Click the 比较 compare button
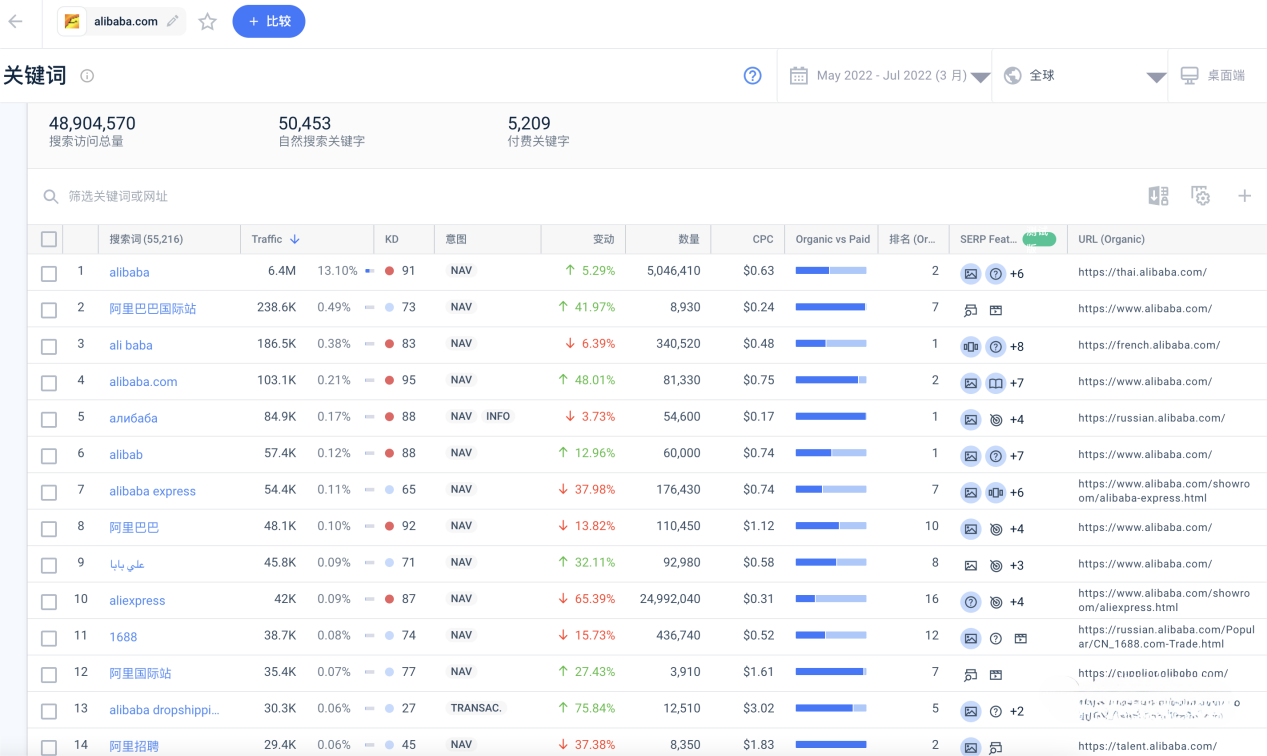 point(269,21)
